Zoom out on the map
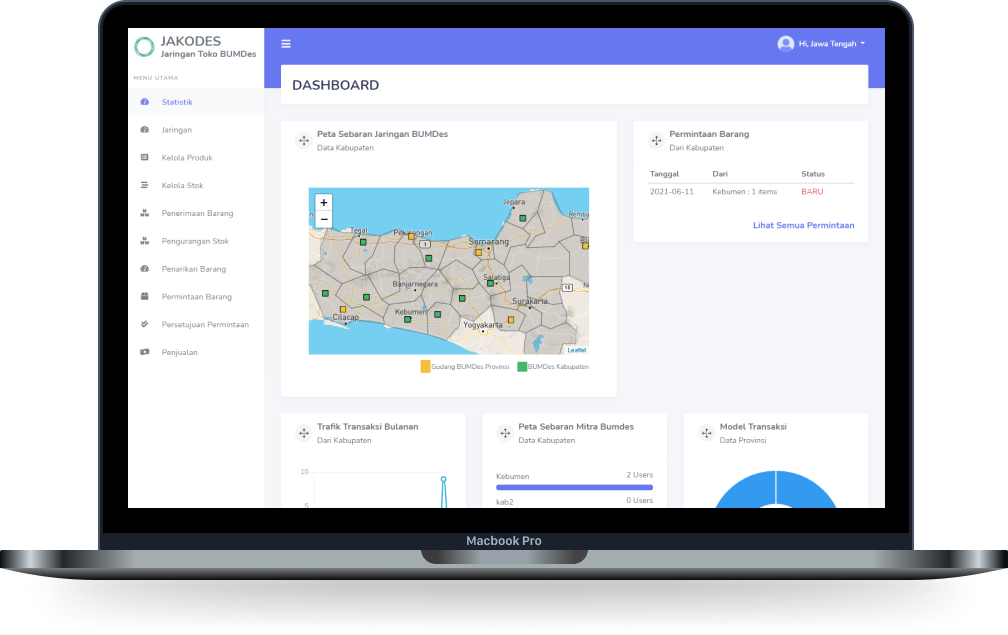The image size is (1008, 635). click(x=324, y=219)
